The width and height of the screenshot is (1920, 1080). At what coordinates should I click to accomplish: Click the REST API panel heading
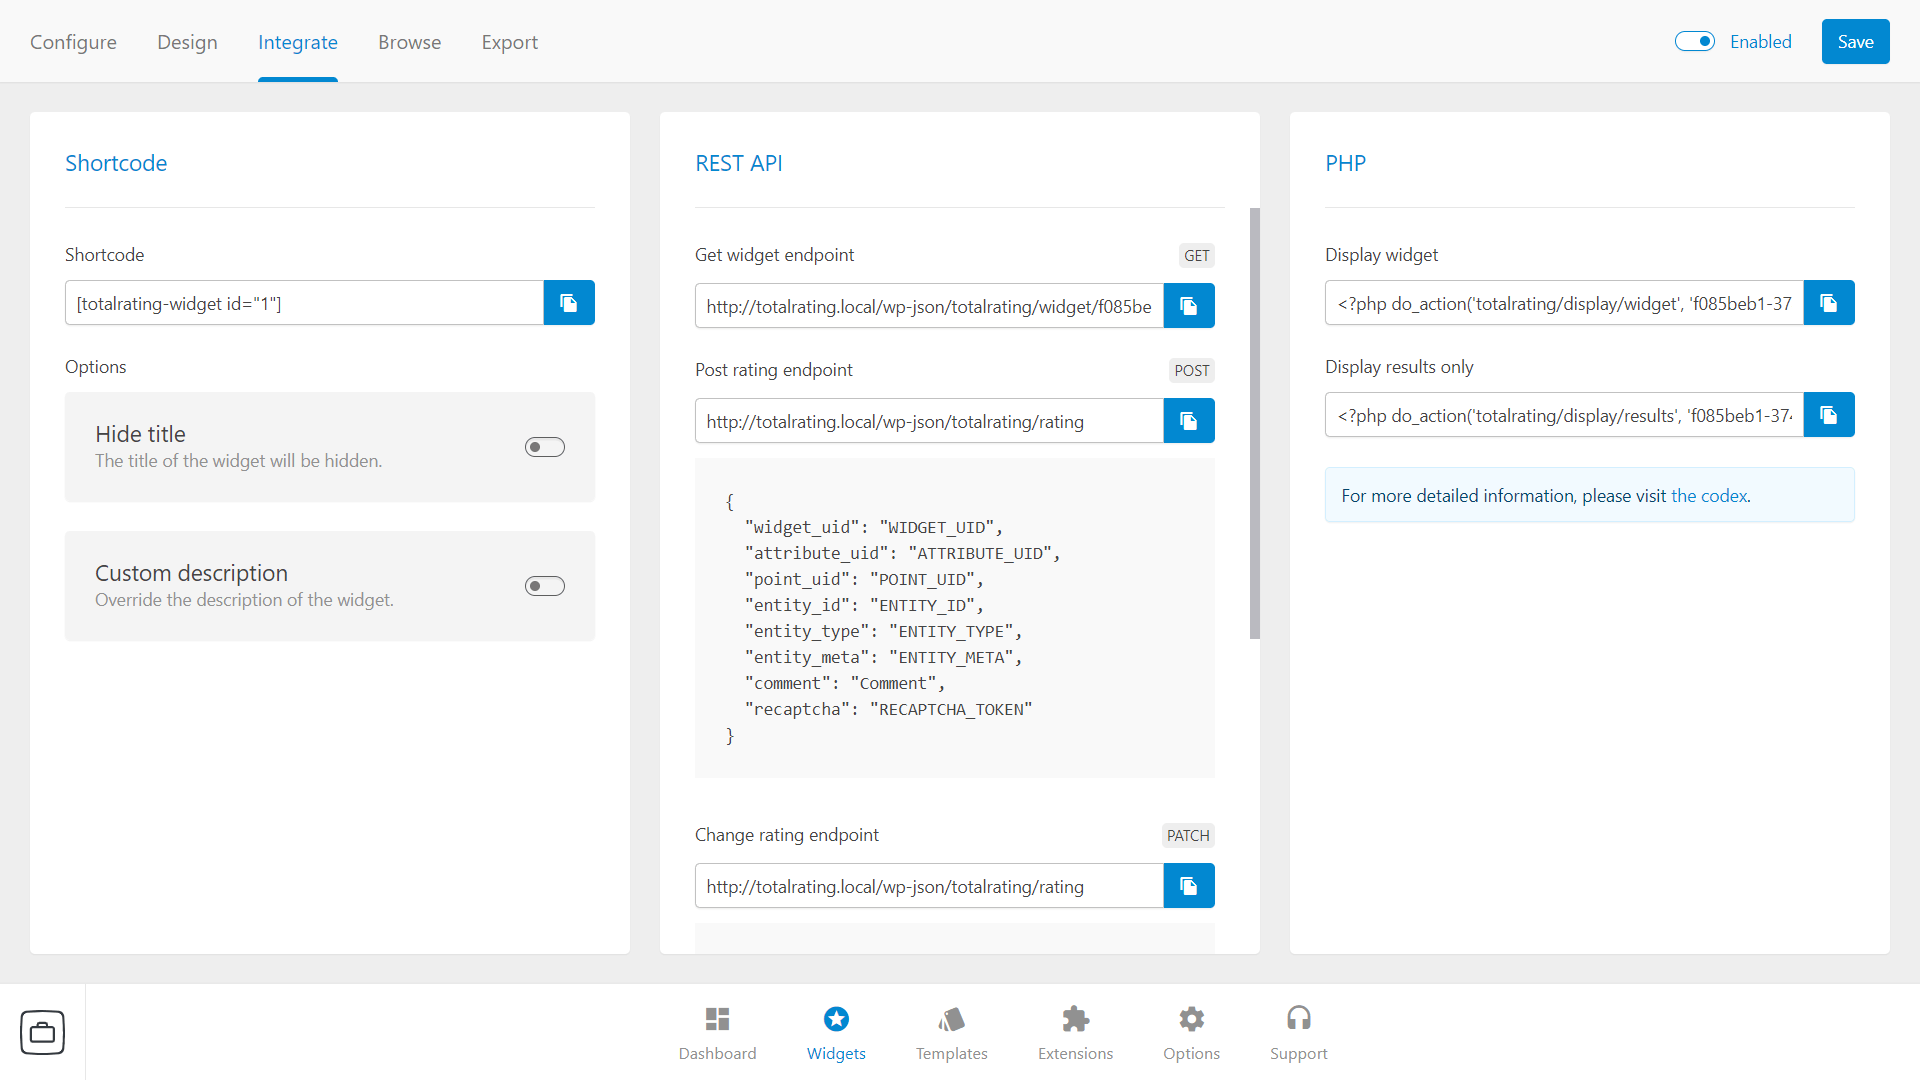click(x=739, y=163)
